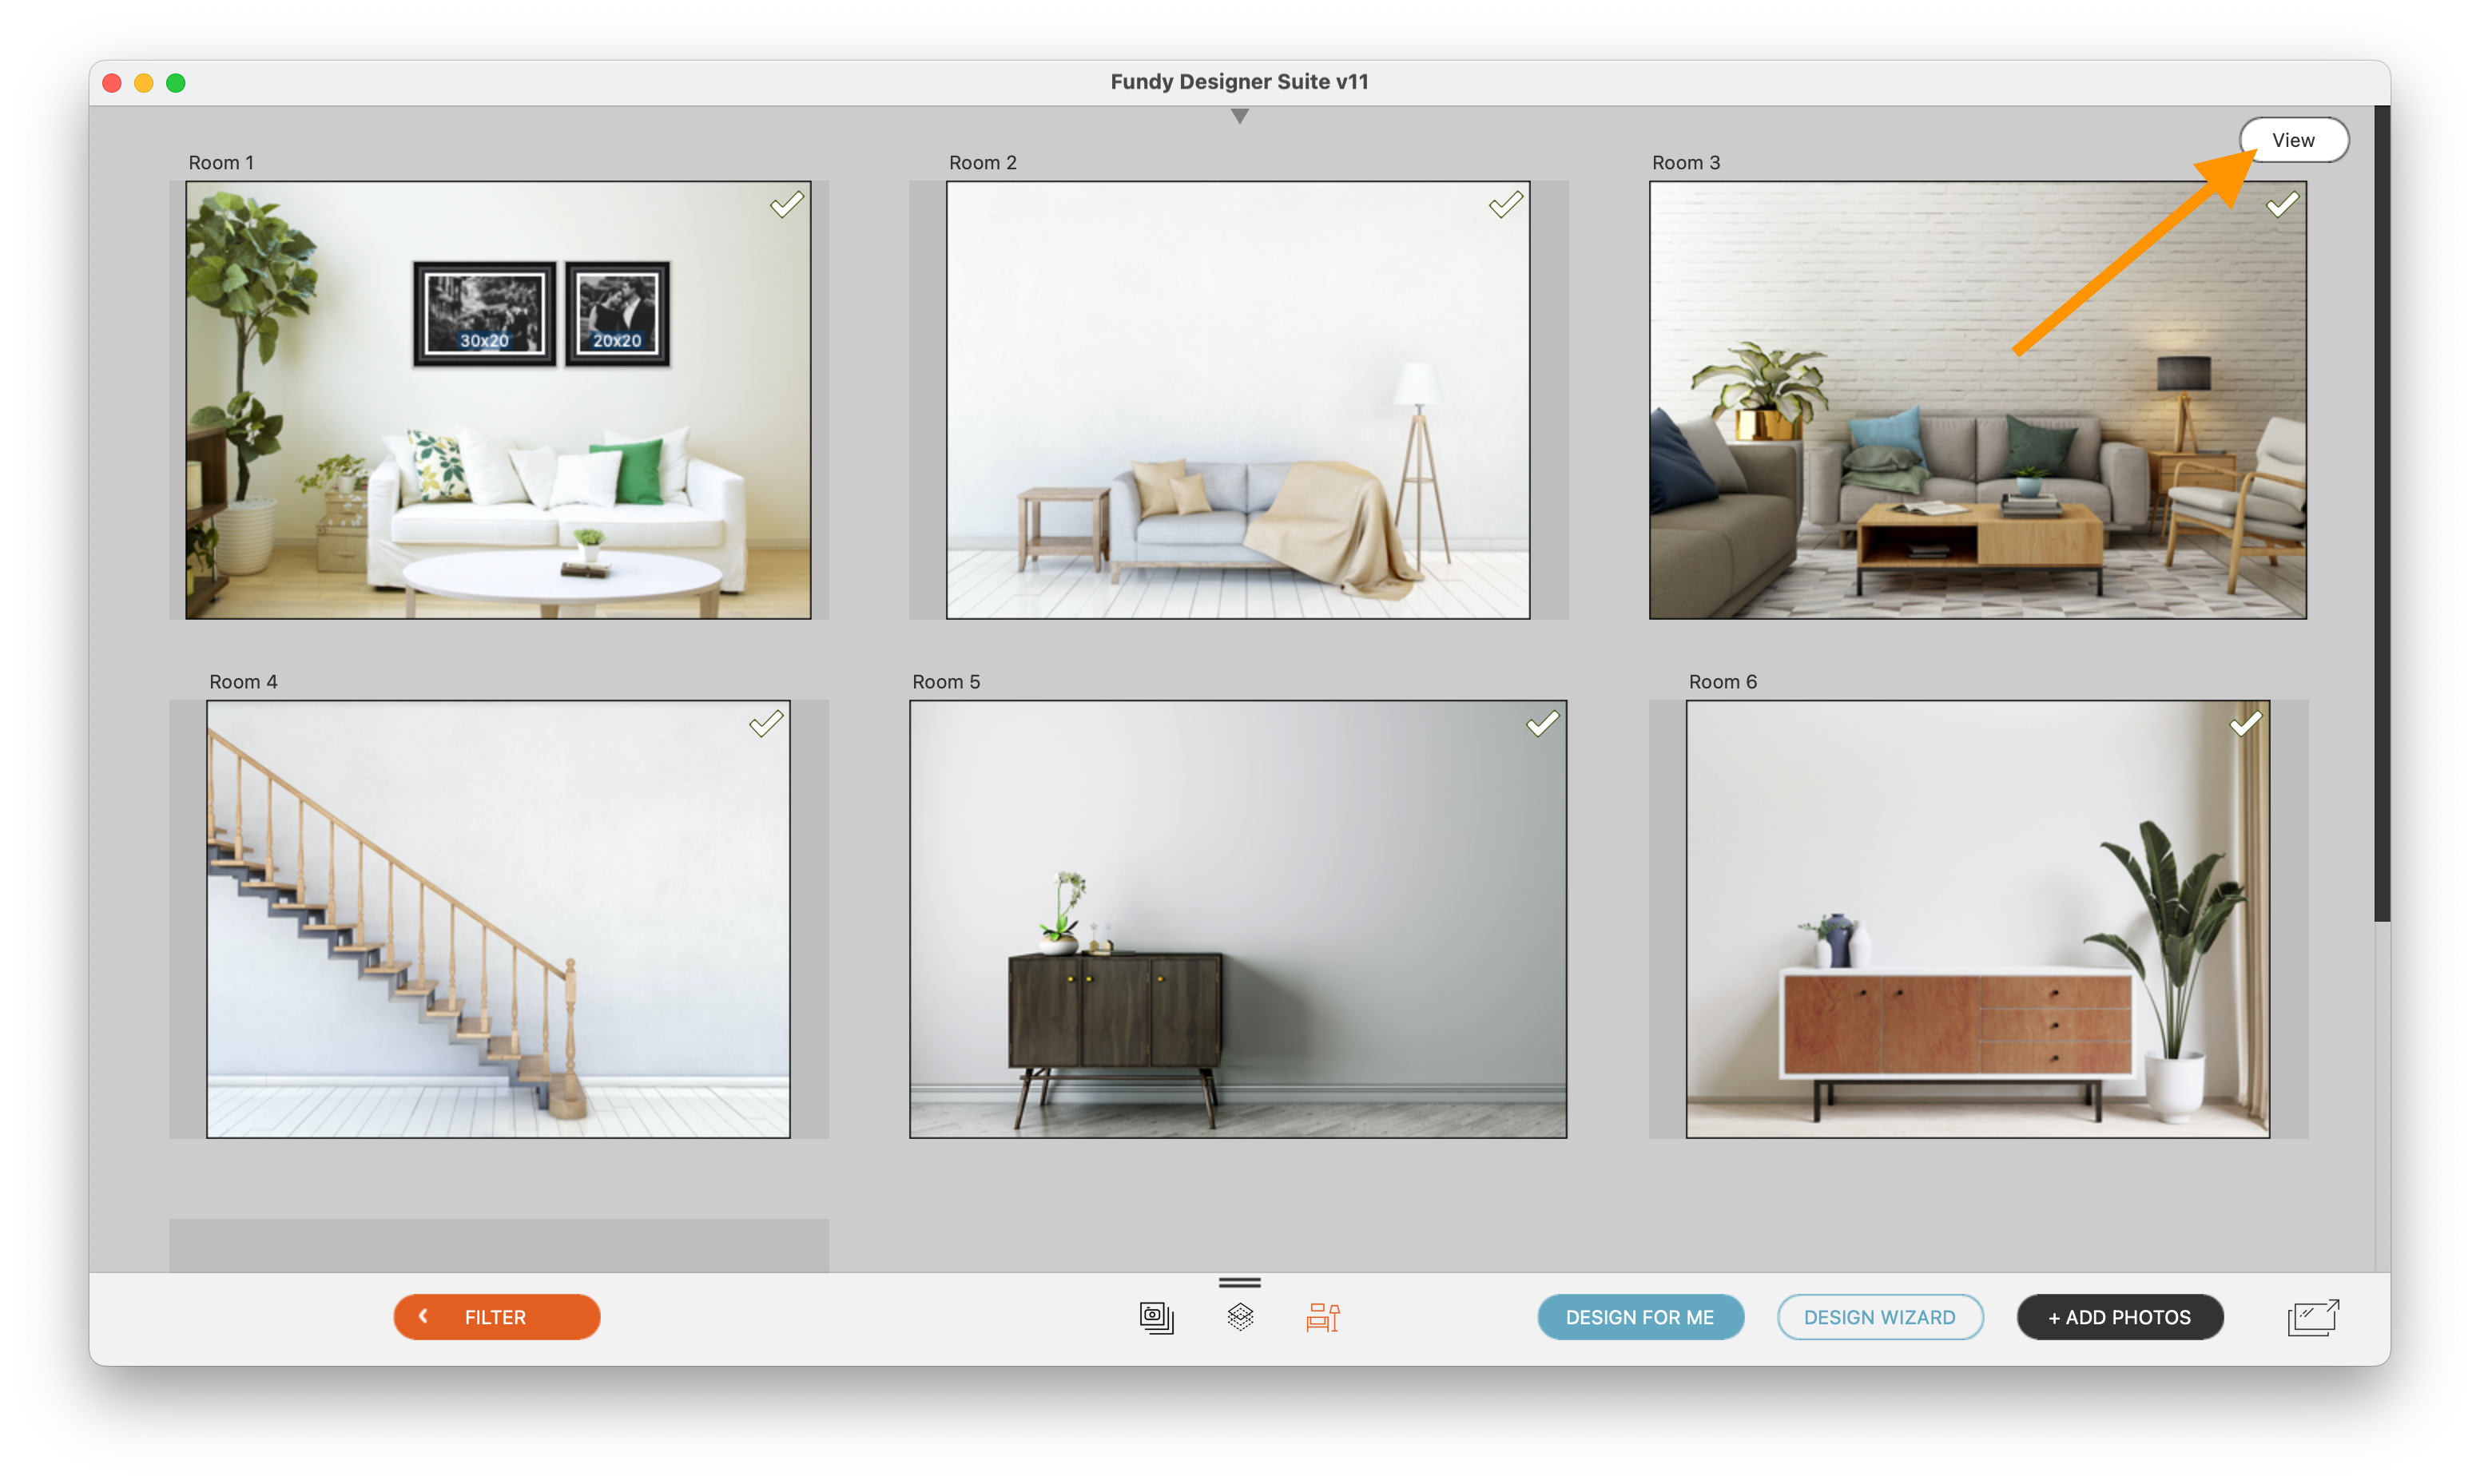
Task: Click the Room 5 label
Action: [x=946, y=681]
